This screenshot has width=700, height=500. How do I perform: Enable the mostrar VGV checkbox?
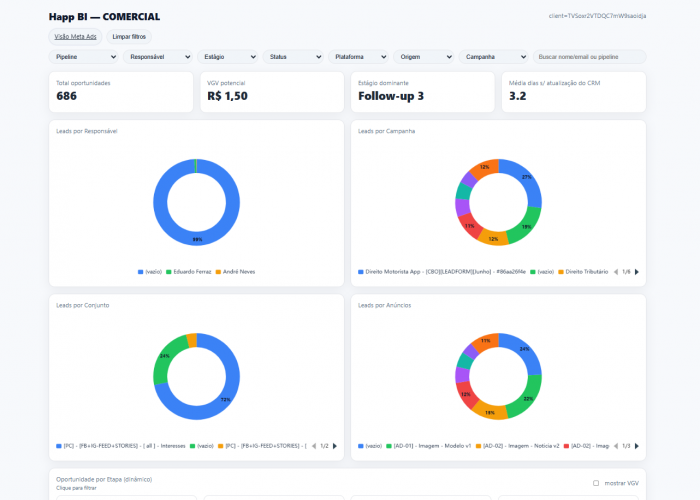(x=596, y=483)
